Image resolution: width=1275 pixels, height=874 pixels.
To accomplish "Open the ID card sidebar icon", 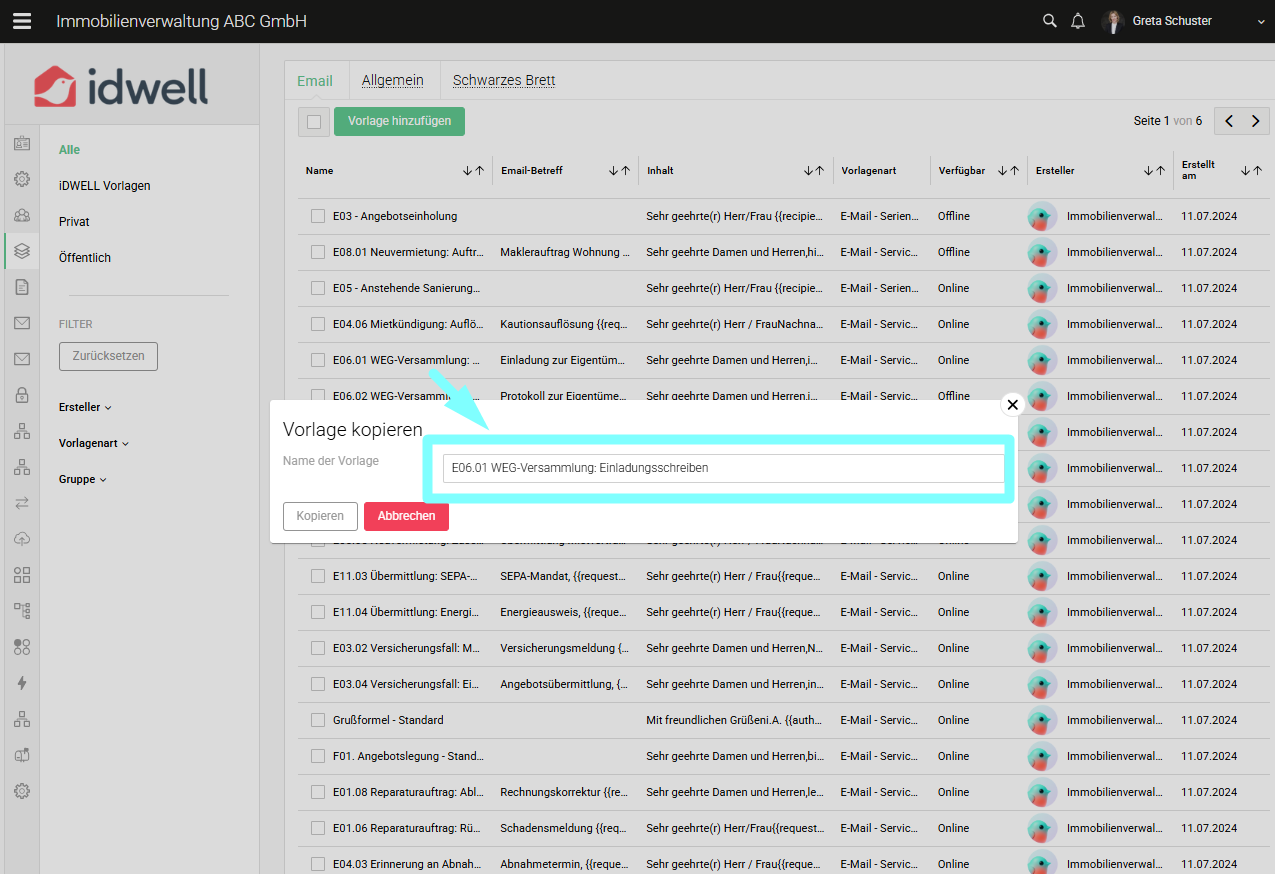I will (x=21, y=143).
